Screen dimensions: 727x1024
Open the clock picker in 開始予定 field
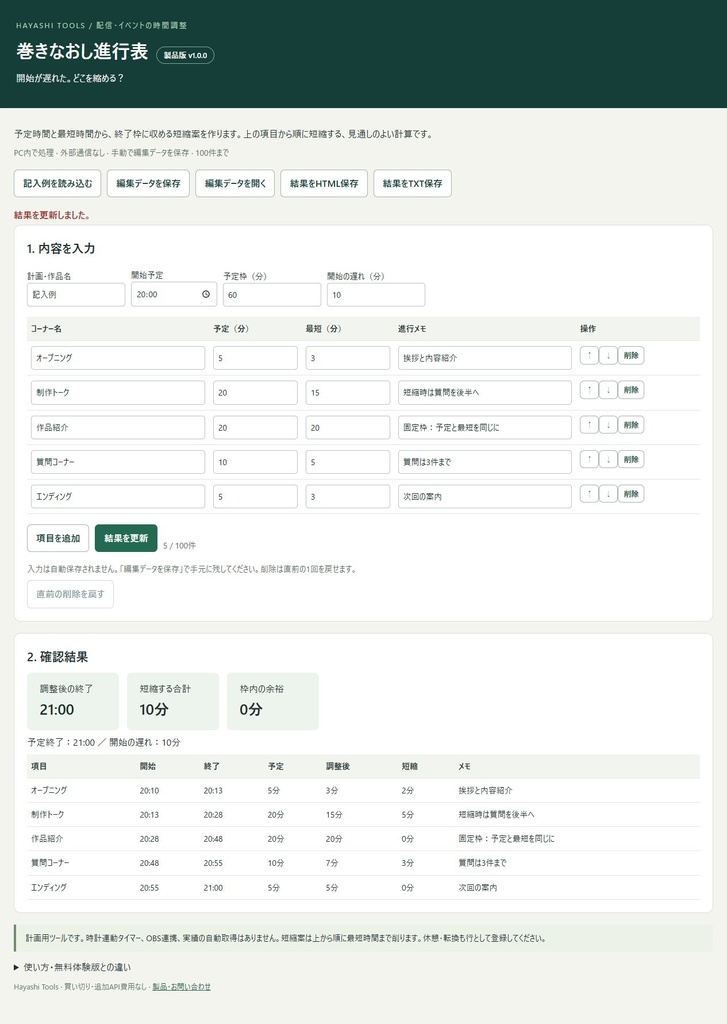coord(206,295)
